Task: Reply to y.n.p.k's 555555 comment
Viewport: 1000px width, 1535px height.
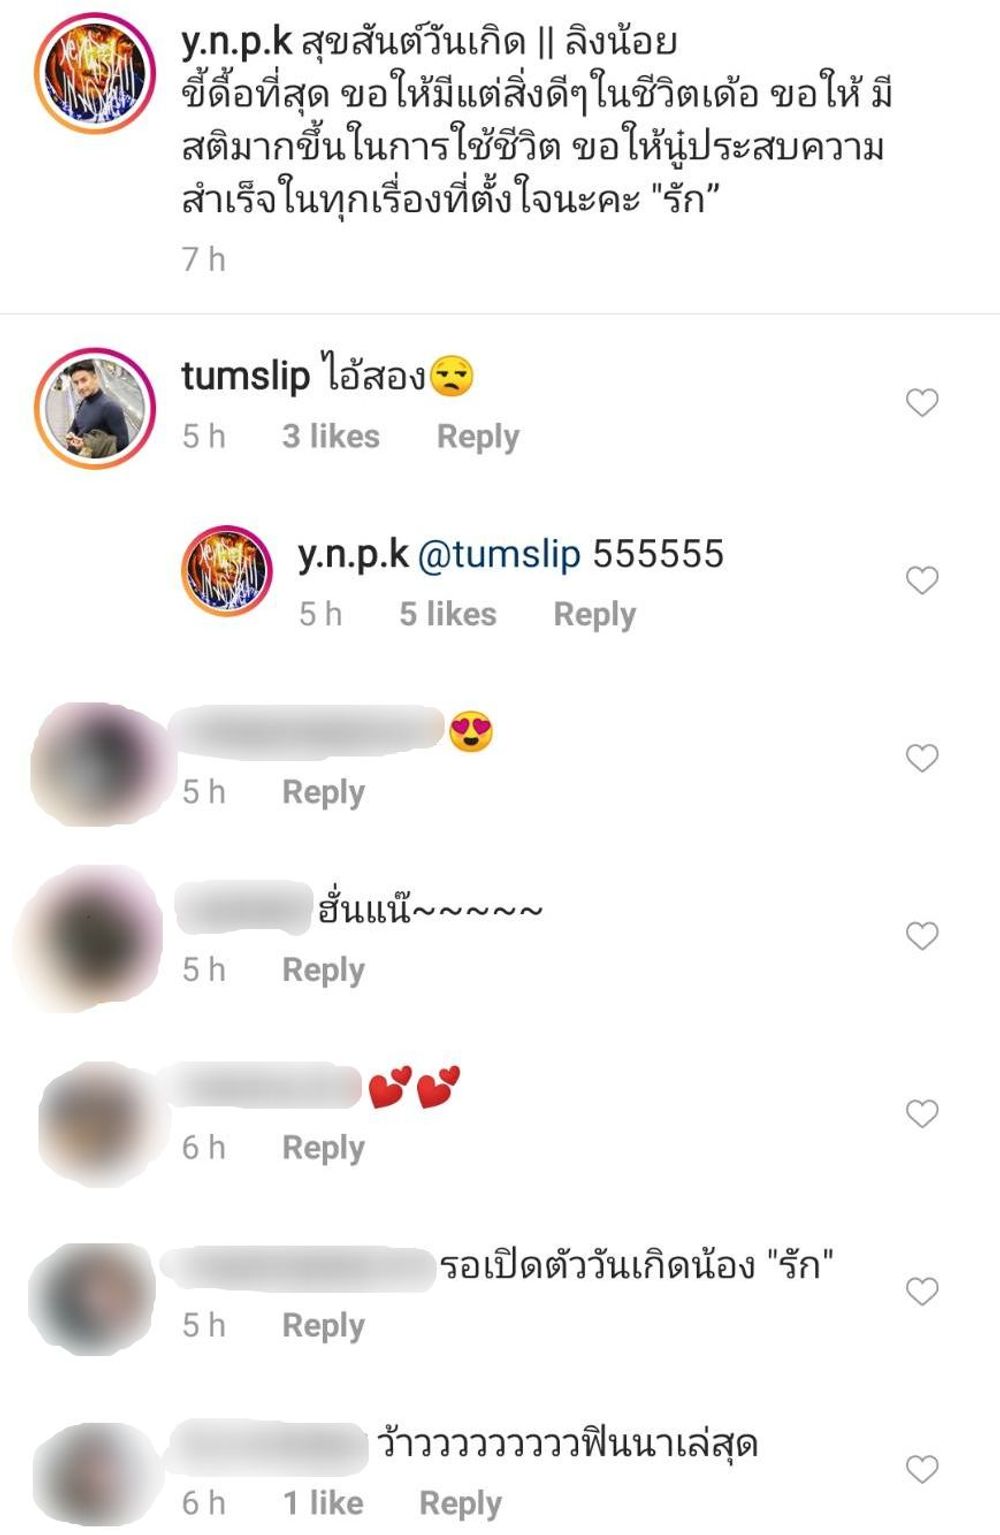Action: click(x=595, y=614)
